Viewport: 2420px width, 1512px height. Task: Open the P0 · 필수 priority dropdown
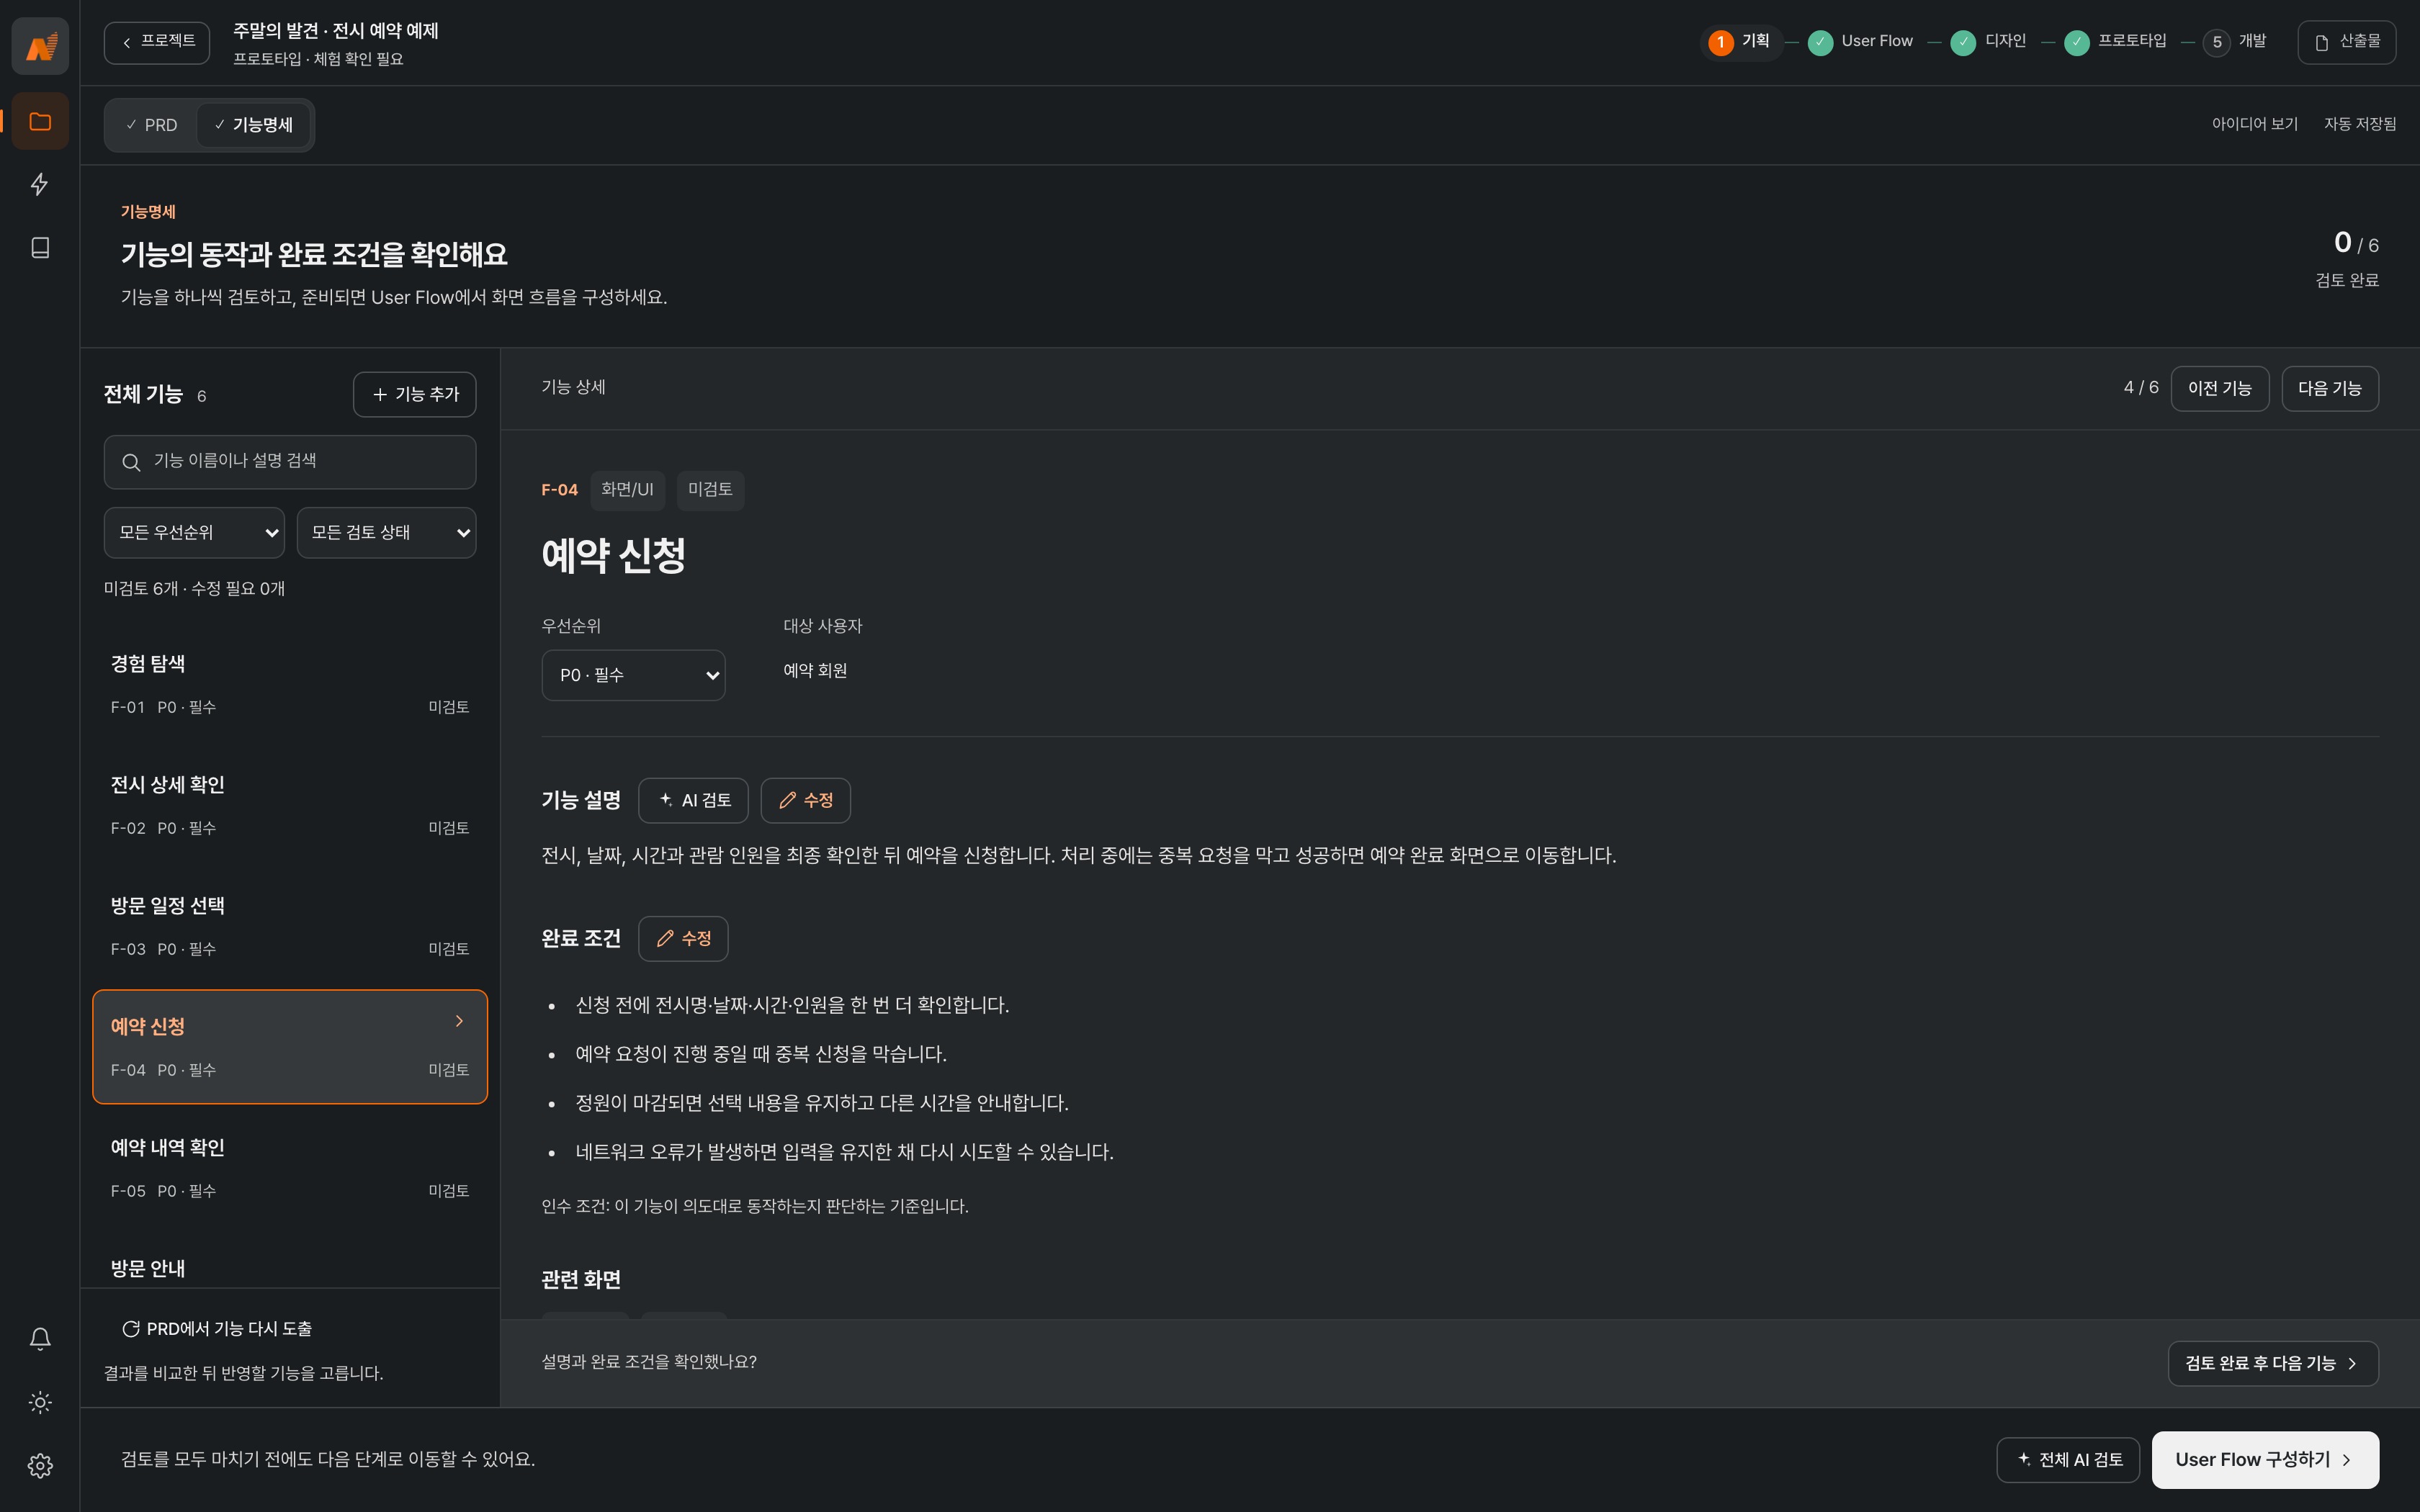coord(633,675)
